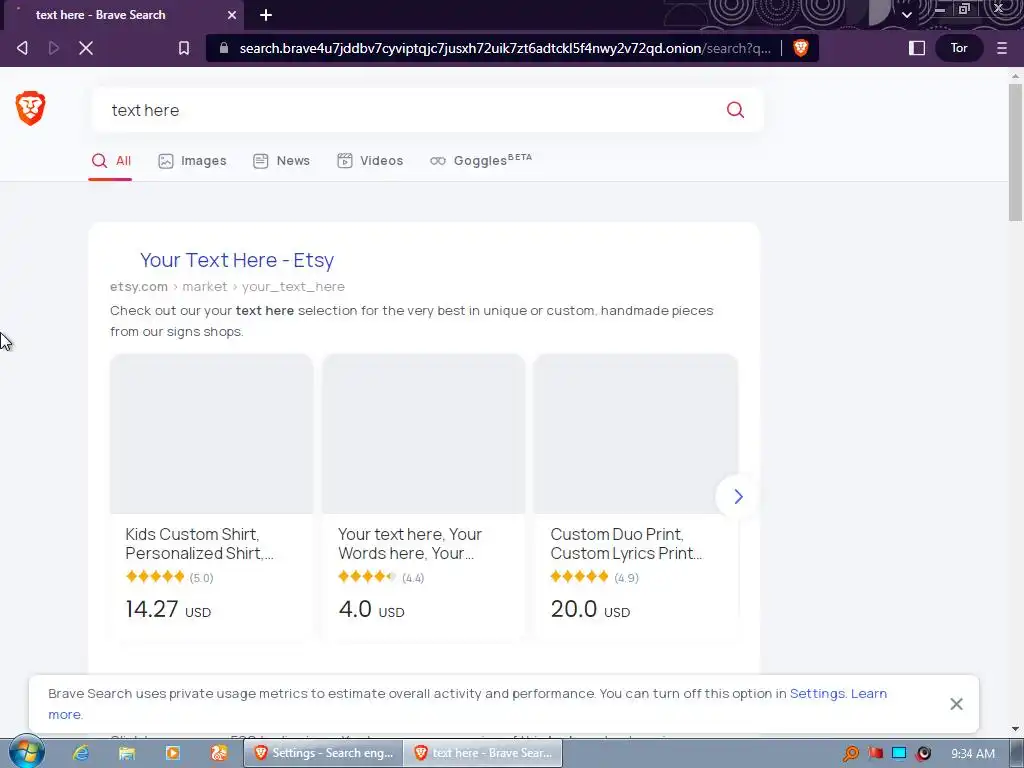Switch to the News search tab
The width and height of the screenshot is (1024, 768).
(281, 161)
